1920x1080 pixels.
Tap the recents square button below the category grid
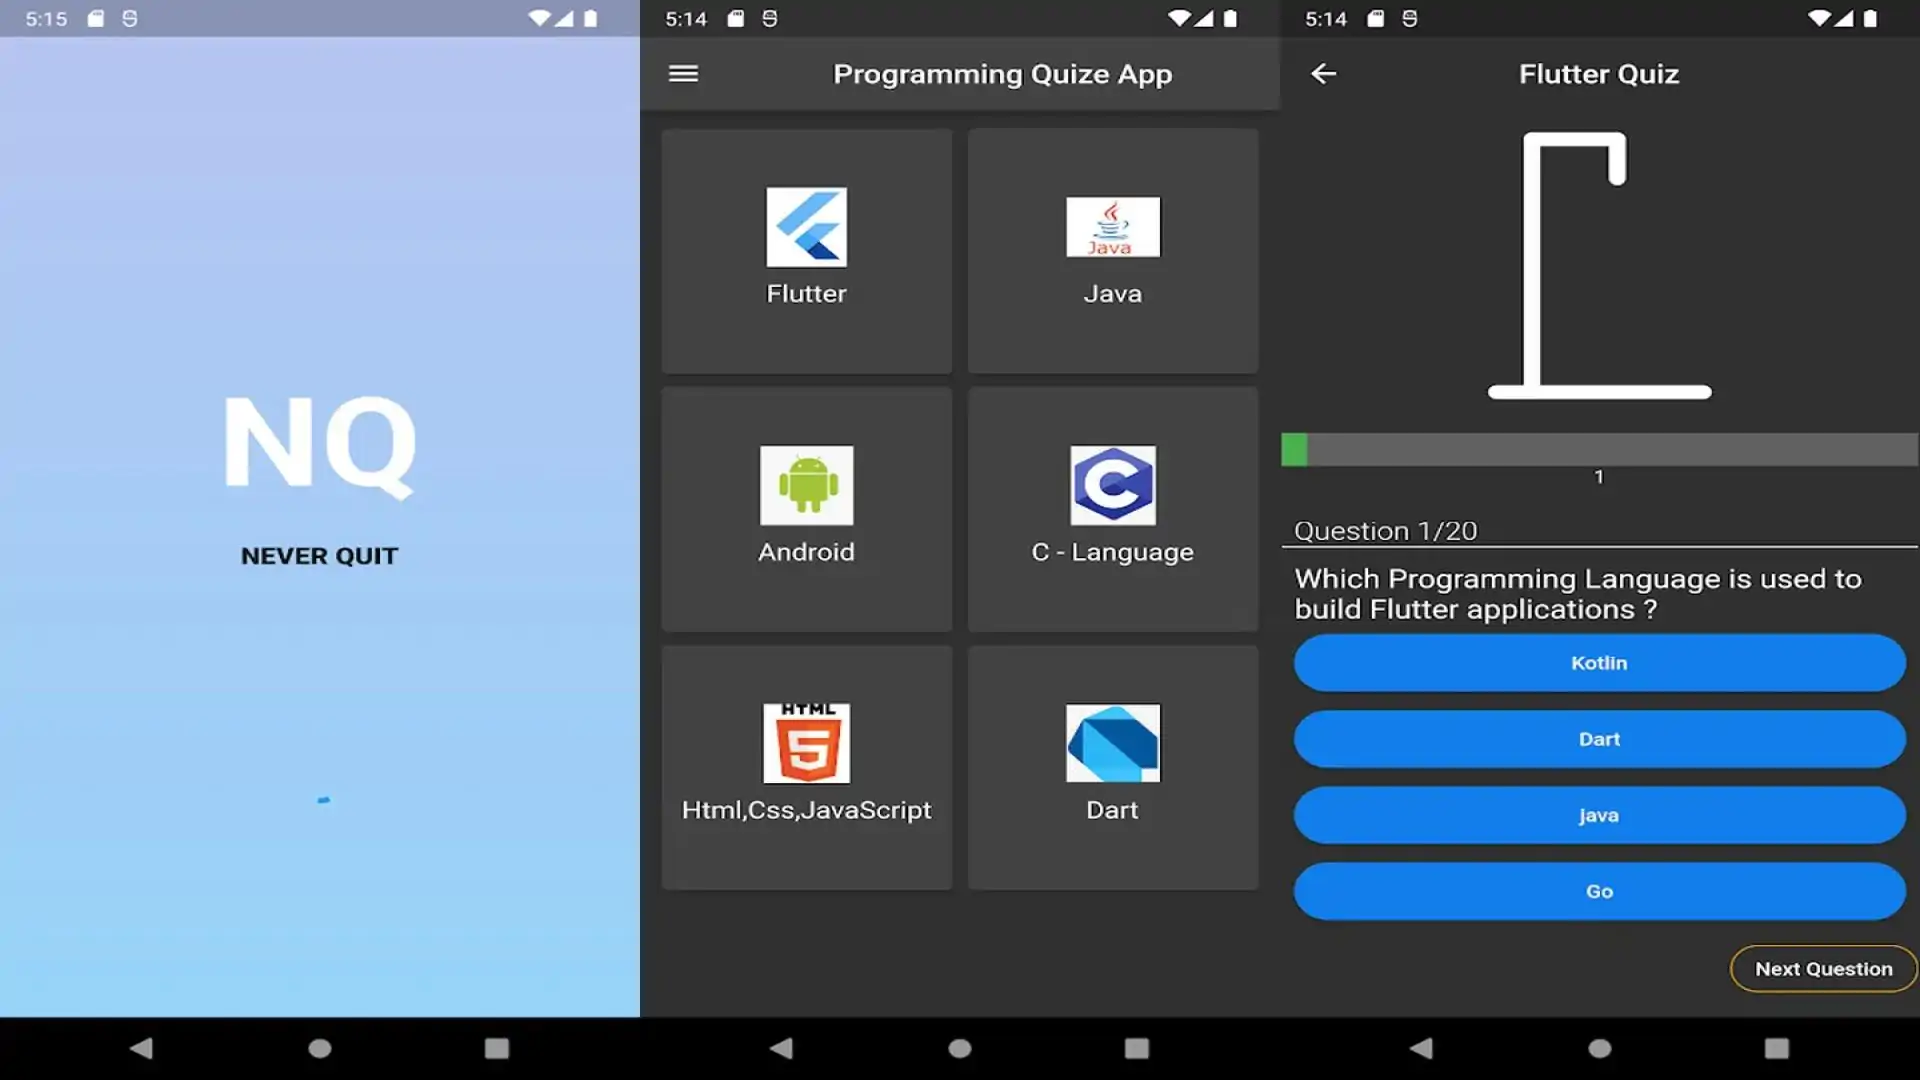pyautogui.click(x=1137, y=1048)
